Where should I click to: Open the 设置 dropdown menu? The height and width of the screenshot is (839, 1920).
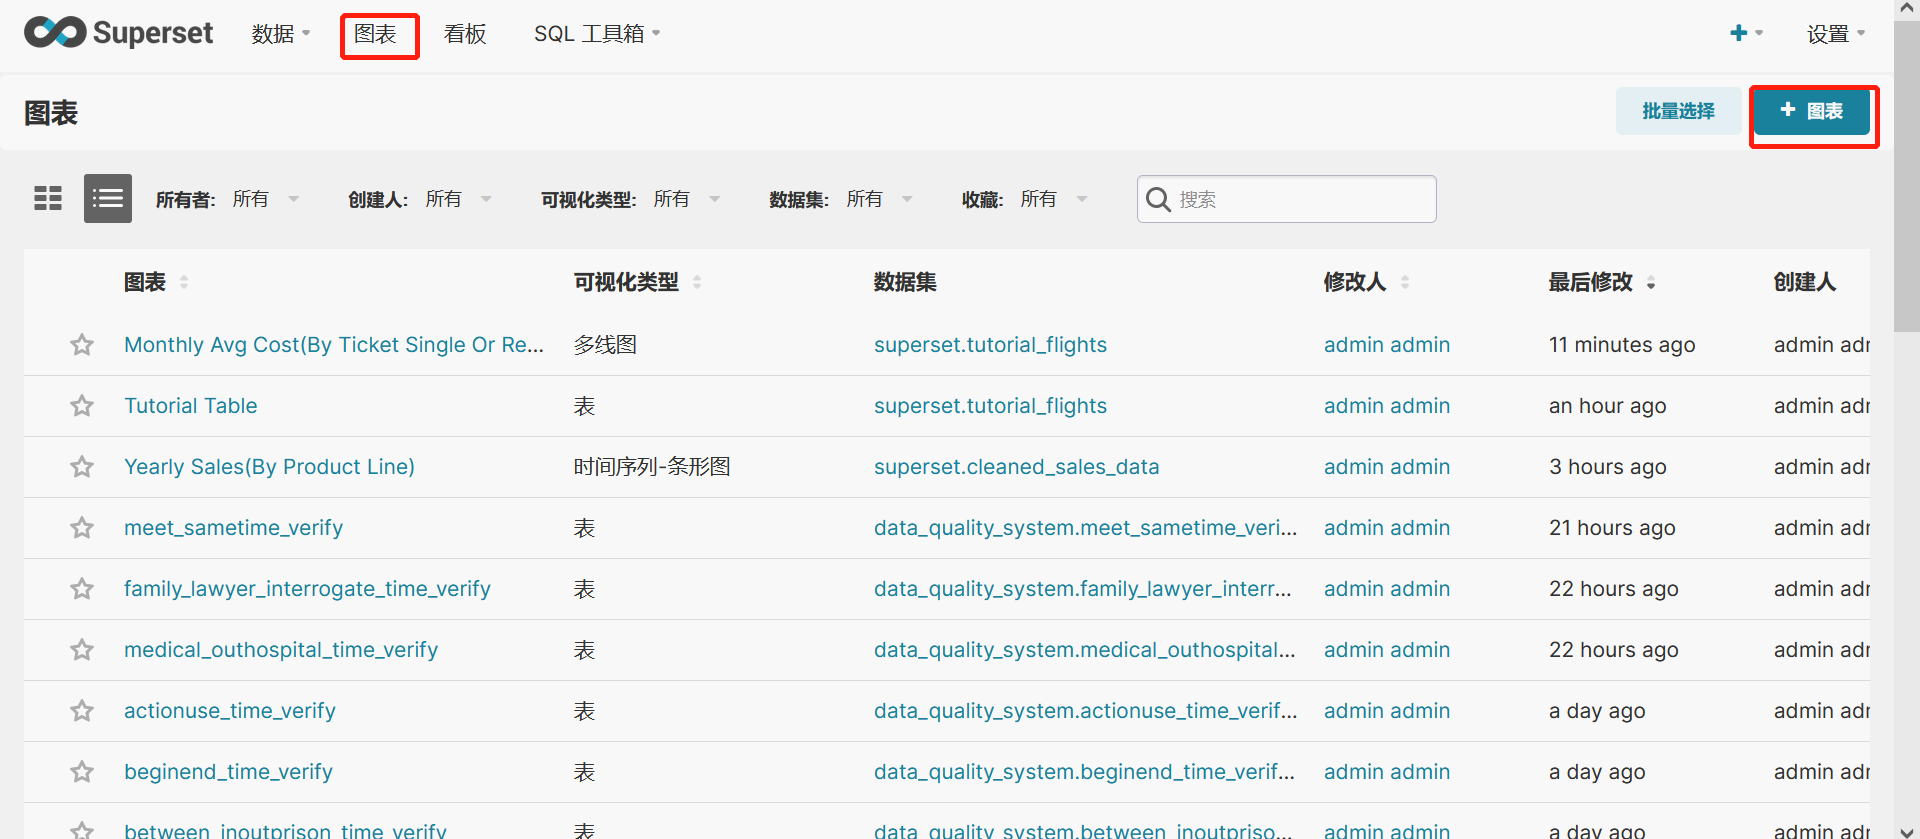pos(1836,34)
